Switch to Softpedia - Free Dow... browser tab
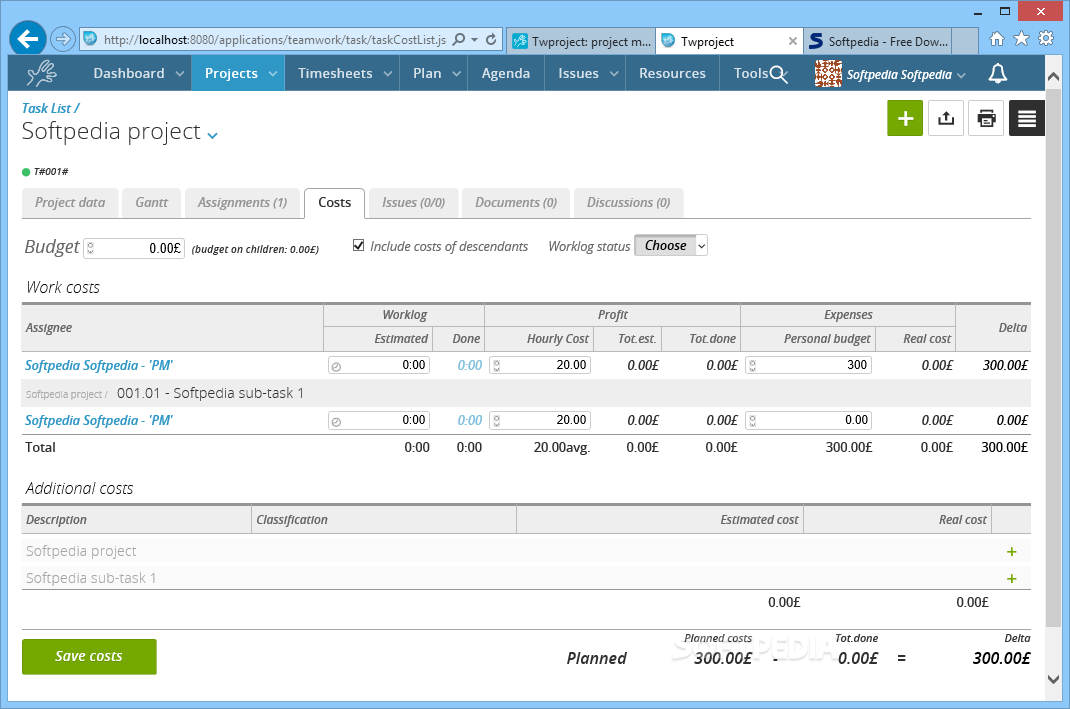Screen dimensions: 1070x709 878,41
